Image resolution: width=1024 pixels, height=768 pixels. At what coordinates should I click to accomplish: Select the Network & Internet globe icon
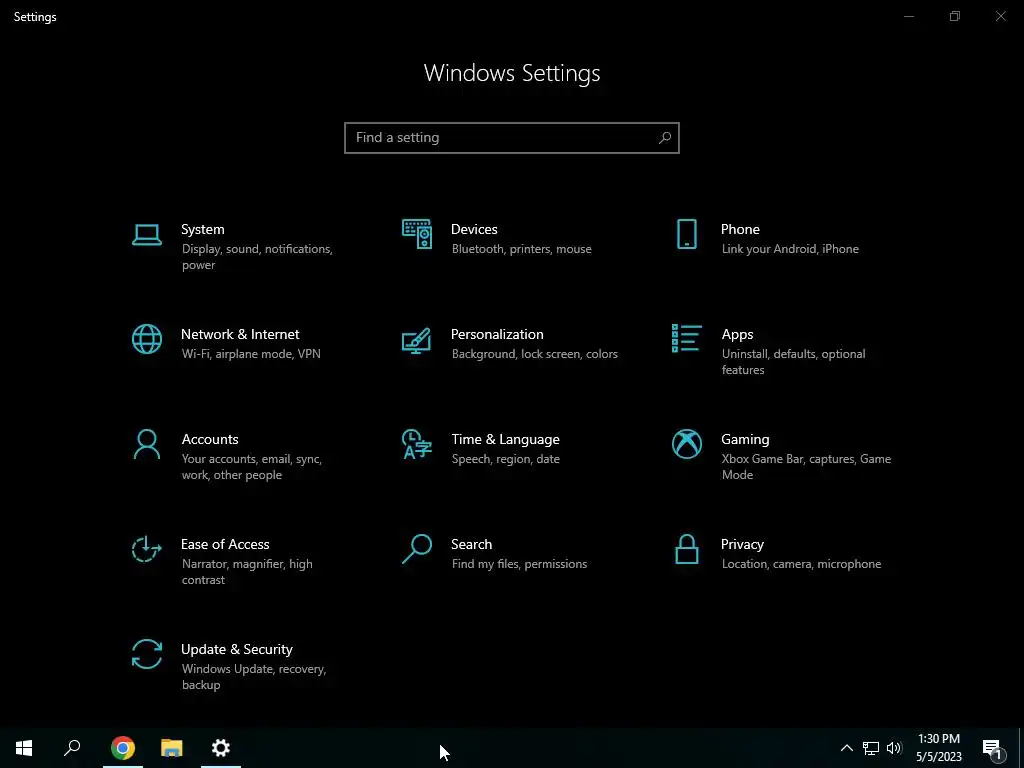(x=147, y=339)
